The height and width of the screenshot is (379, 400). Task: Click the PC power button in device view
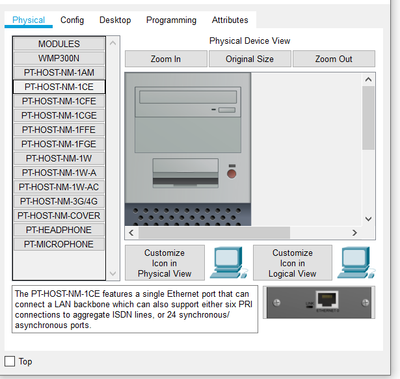tap(232, 173)
